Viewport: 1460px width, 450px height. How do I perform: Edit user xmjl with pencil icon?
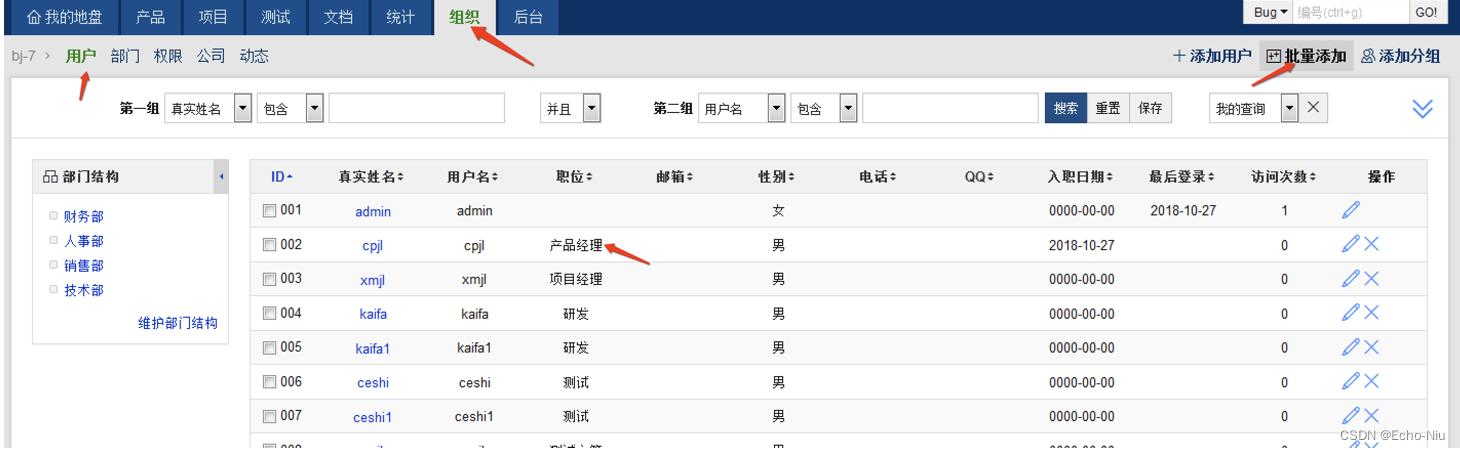tap(1351, 279)
